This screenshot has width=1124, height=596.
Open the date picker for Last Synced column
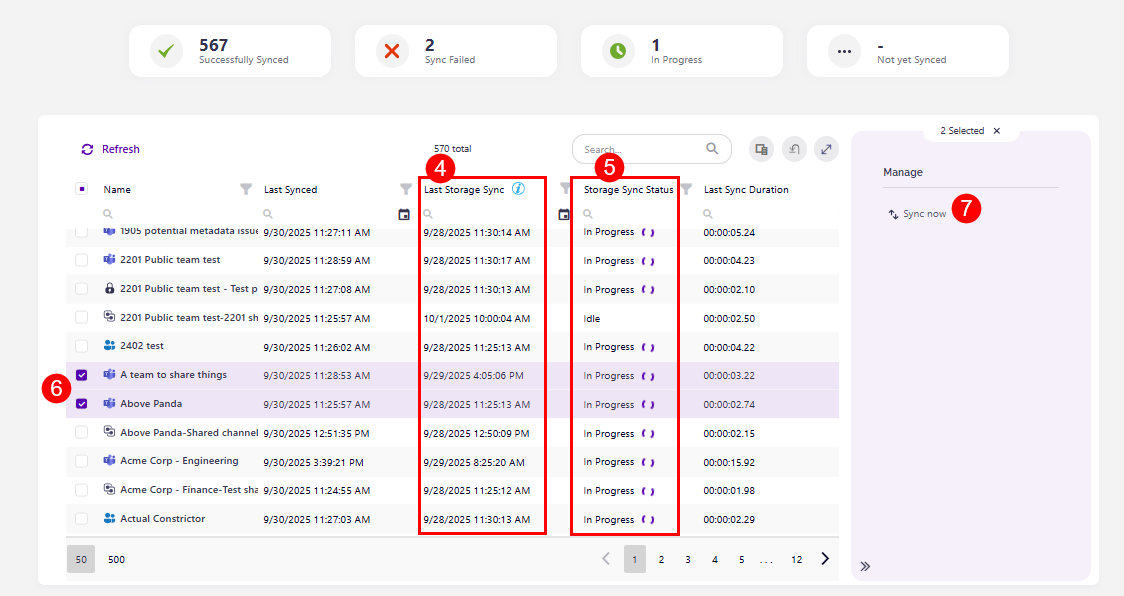pos(404,212)
